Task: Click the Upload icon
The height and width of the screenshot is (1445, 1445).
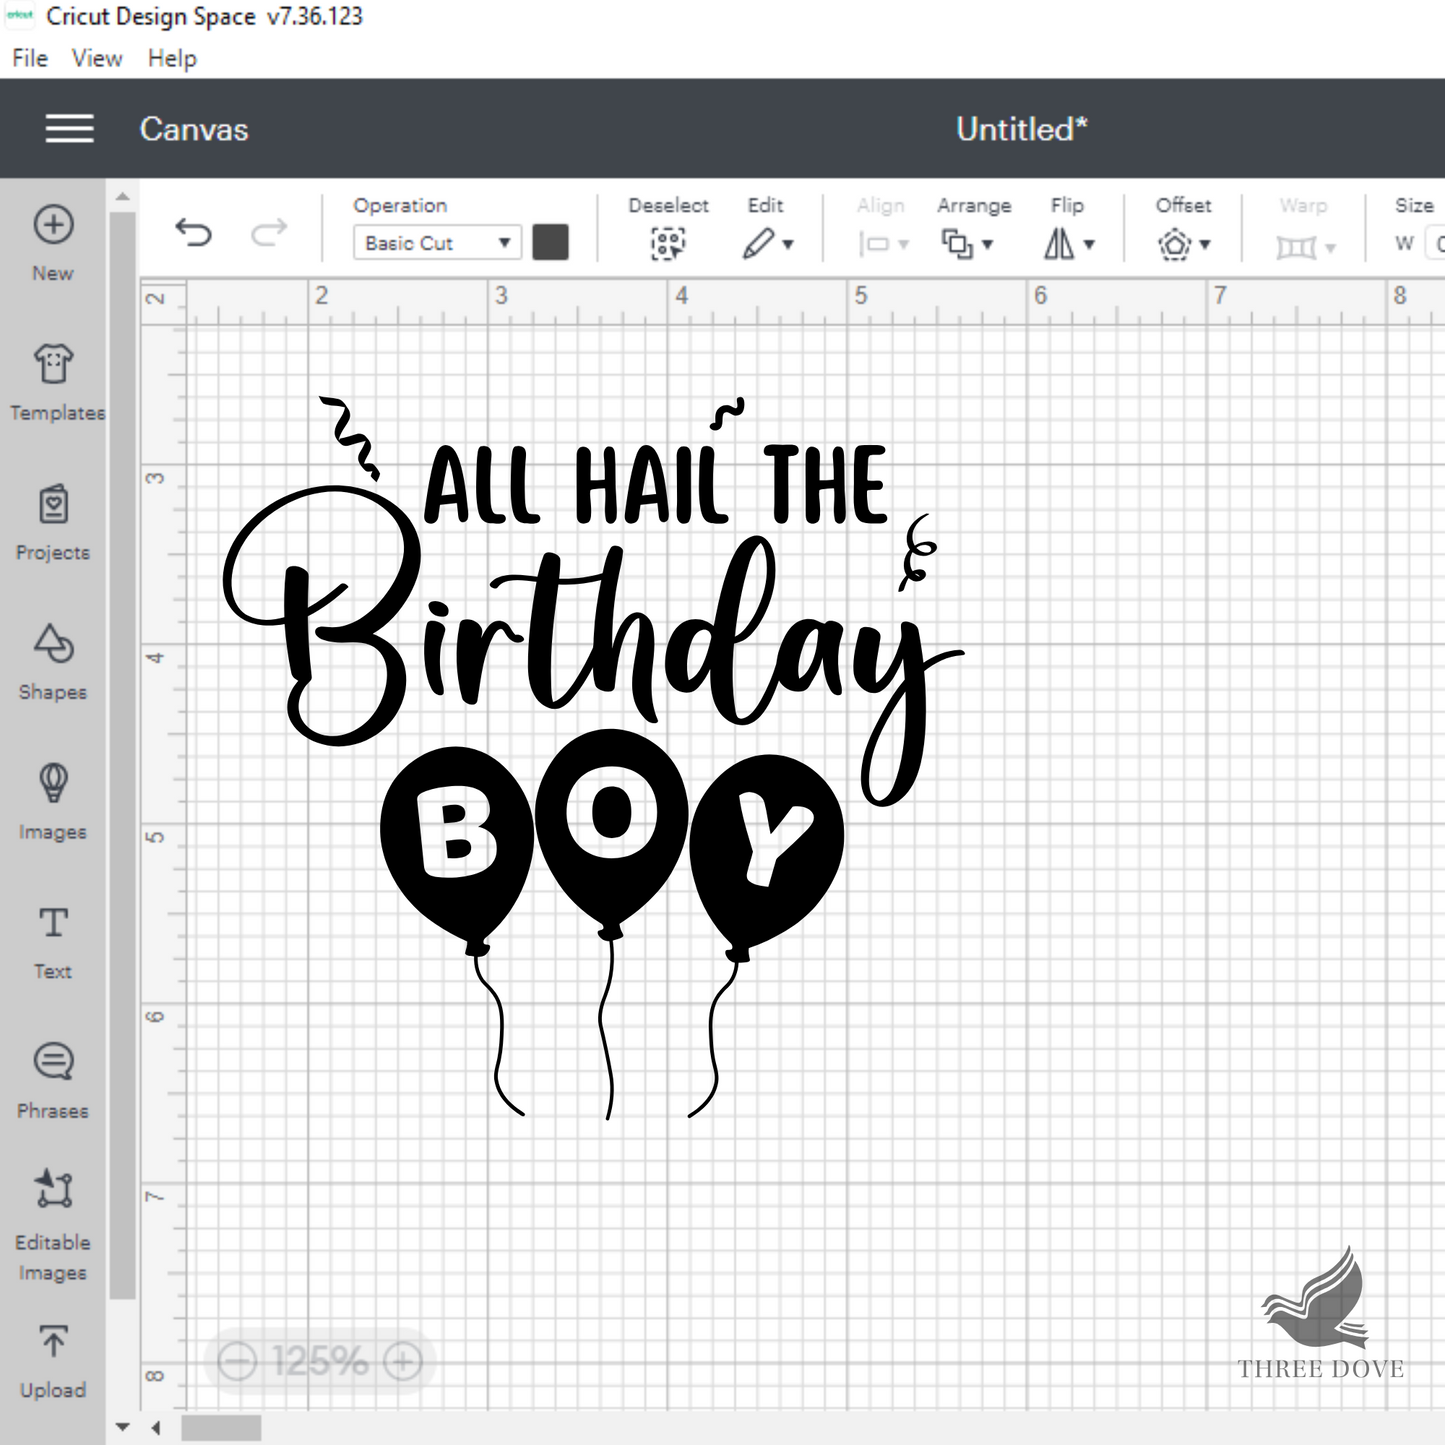Action: click(53, 1341)
